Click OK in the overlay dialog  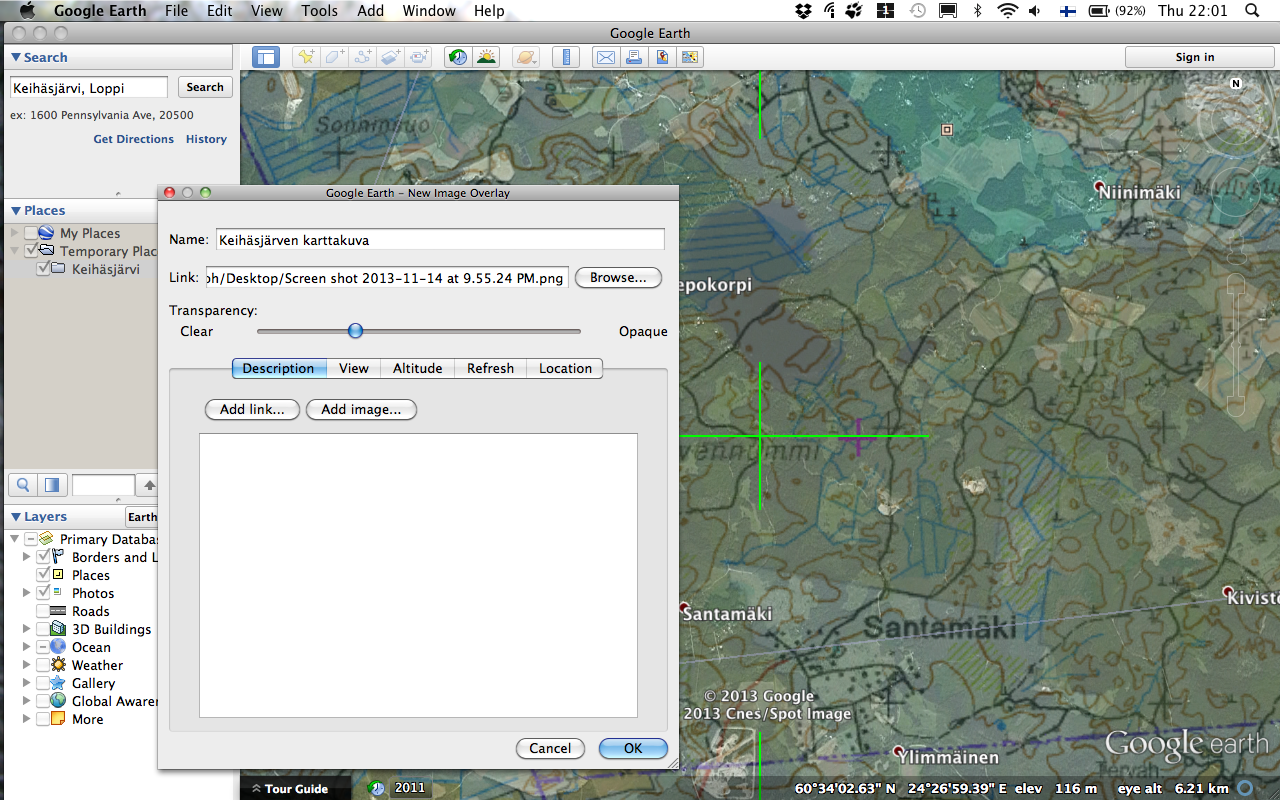[633, 748]
